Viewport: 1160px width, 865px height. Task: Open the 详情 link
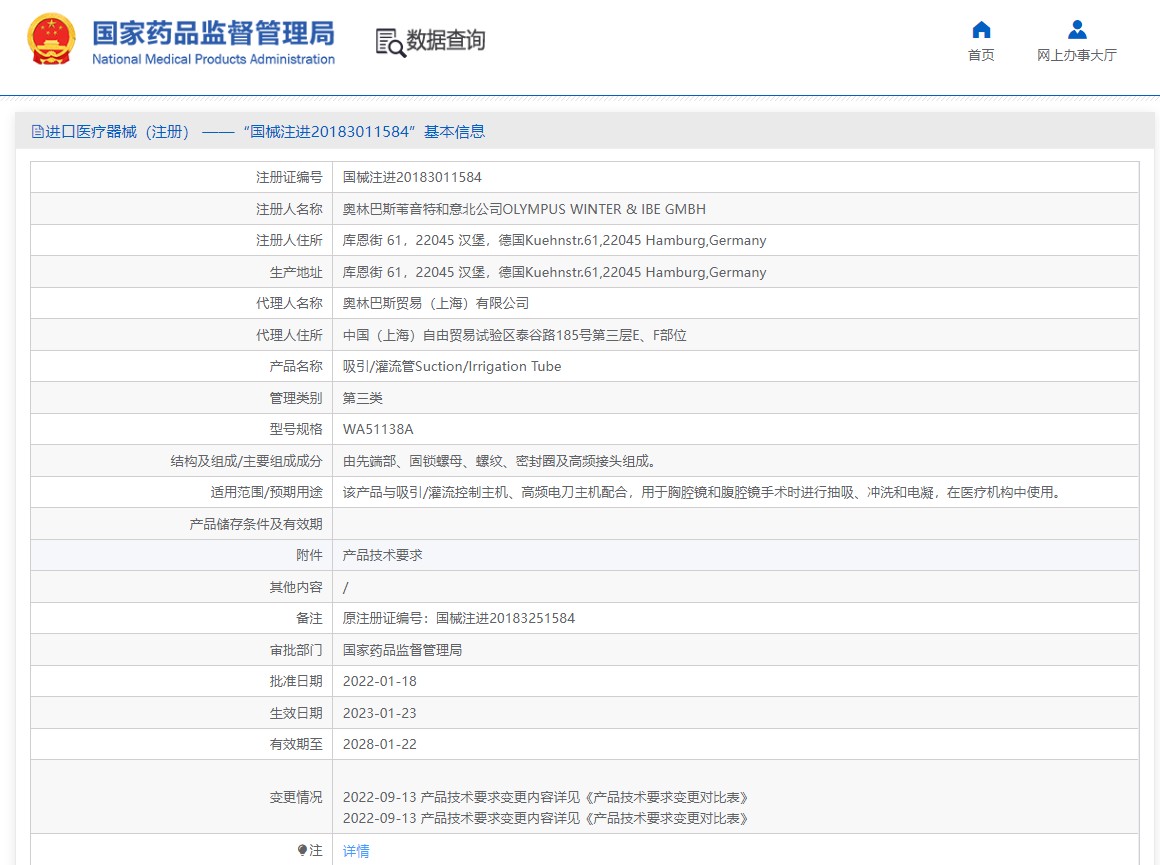coord(356,851)
